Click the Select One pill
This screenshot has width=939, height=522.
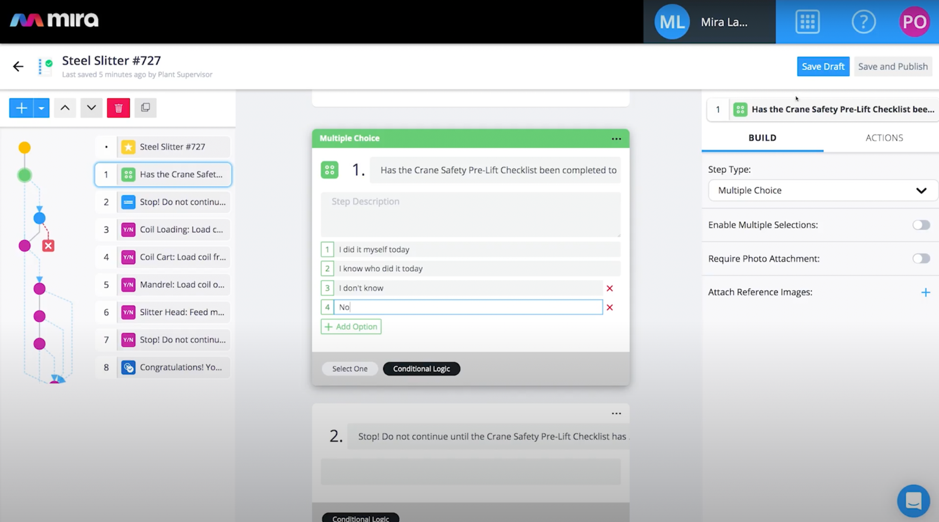tap(350, 369)
